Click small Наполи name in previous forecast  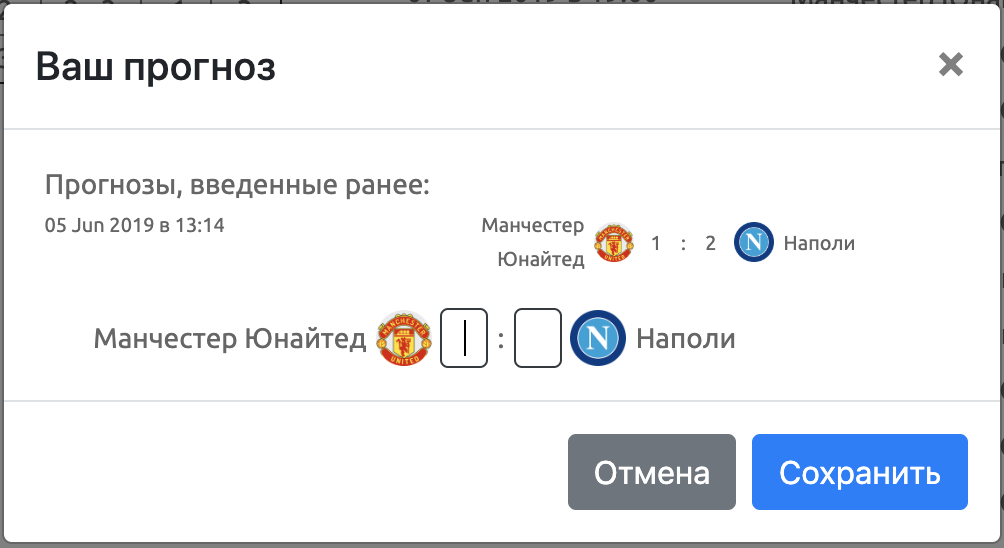tap(819, 243)
